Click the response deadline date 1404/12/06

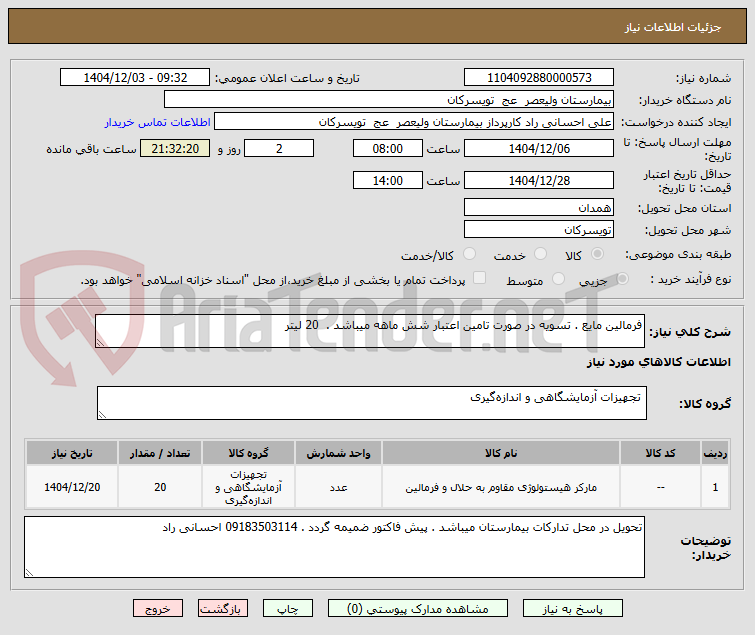539,148
